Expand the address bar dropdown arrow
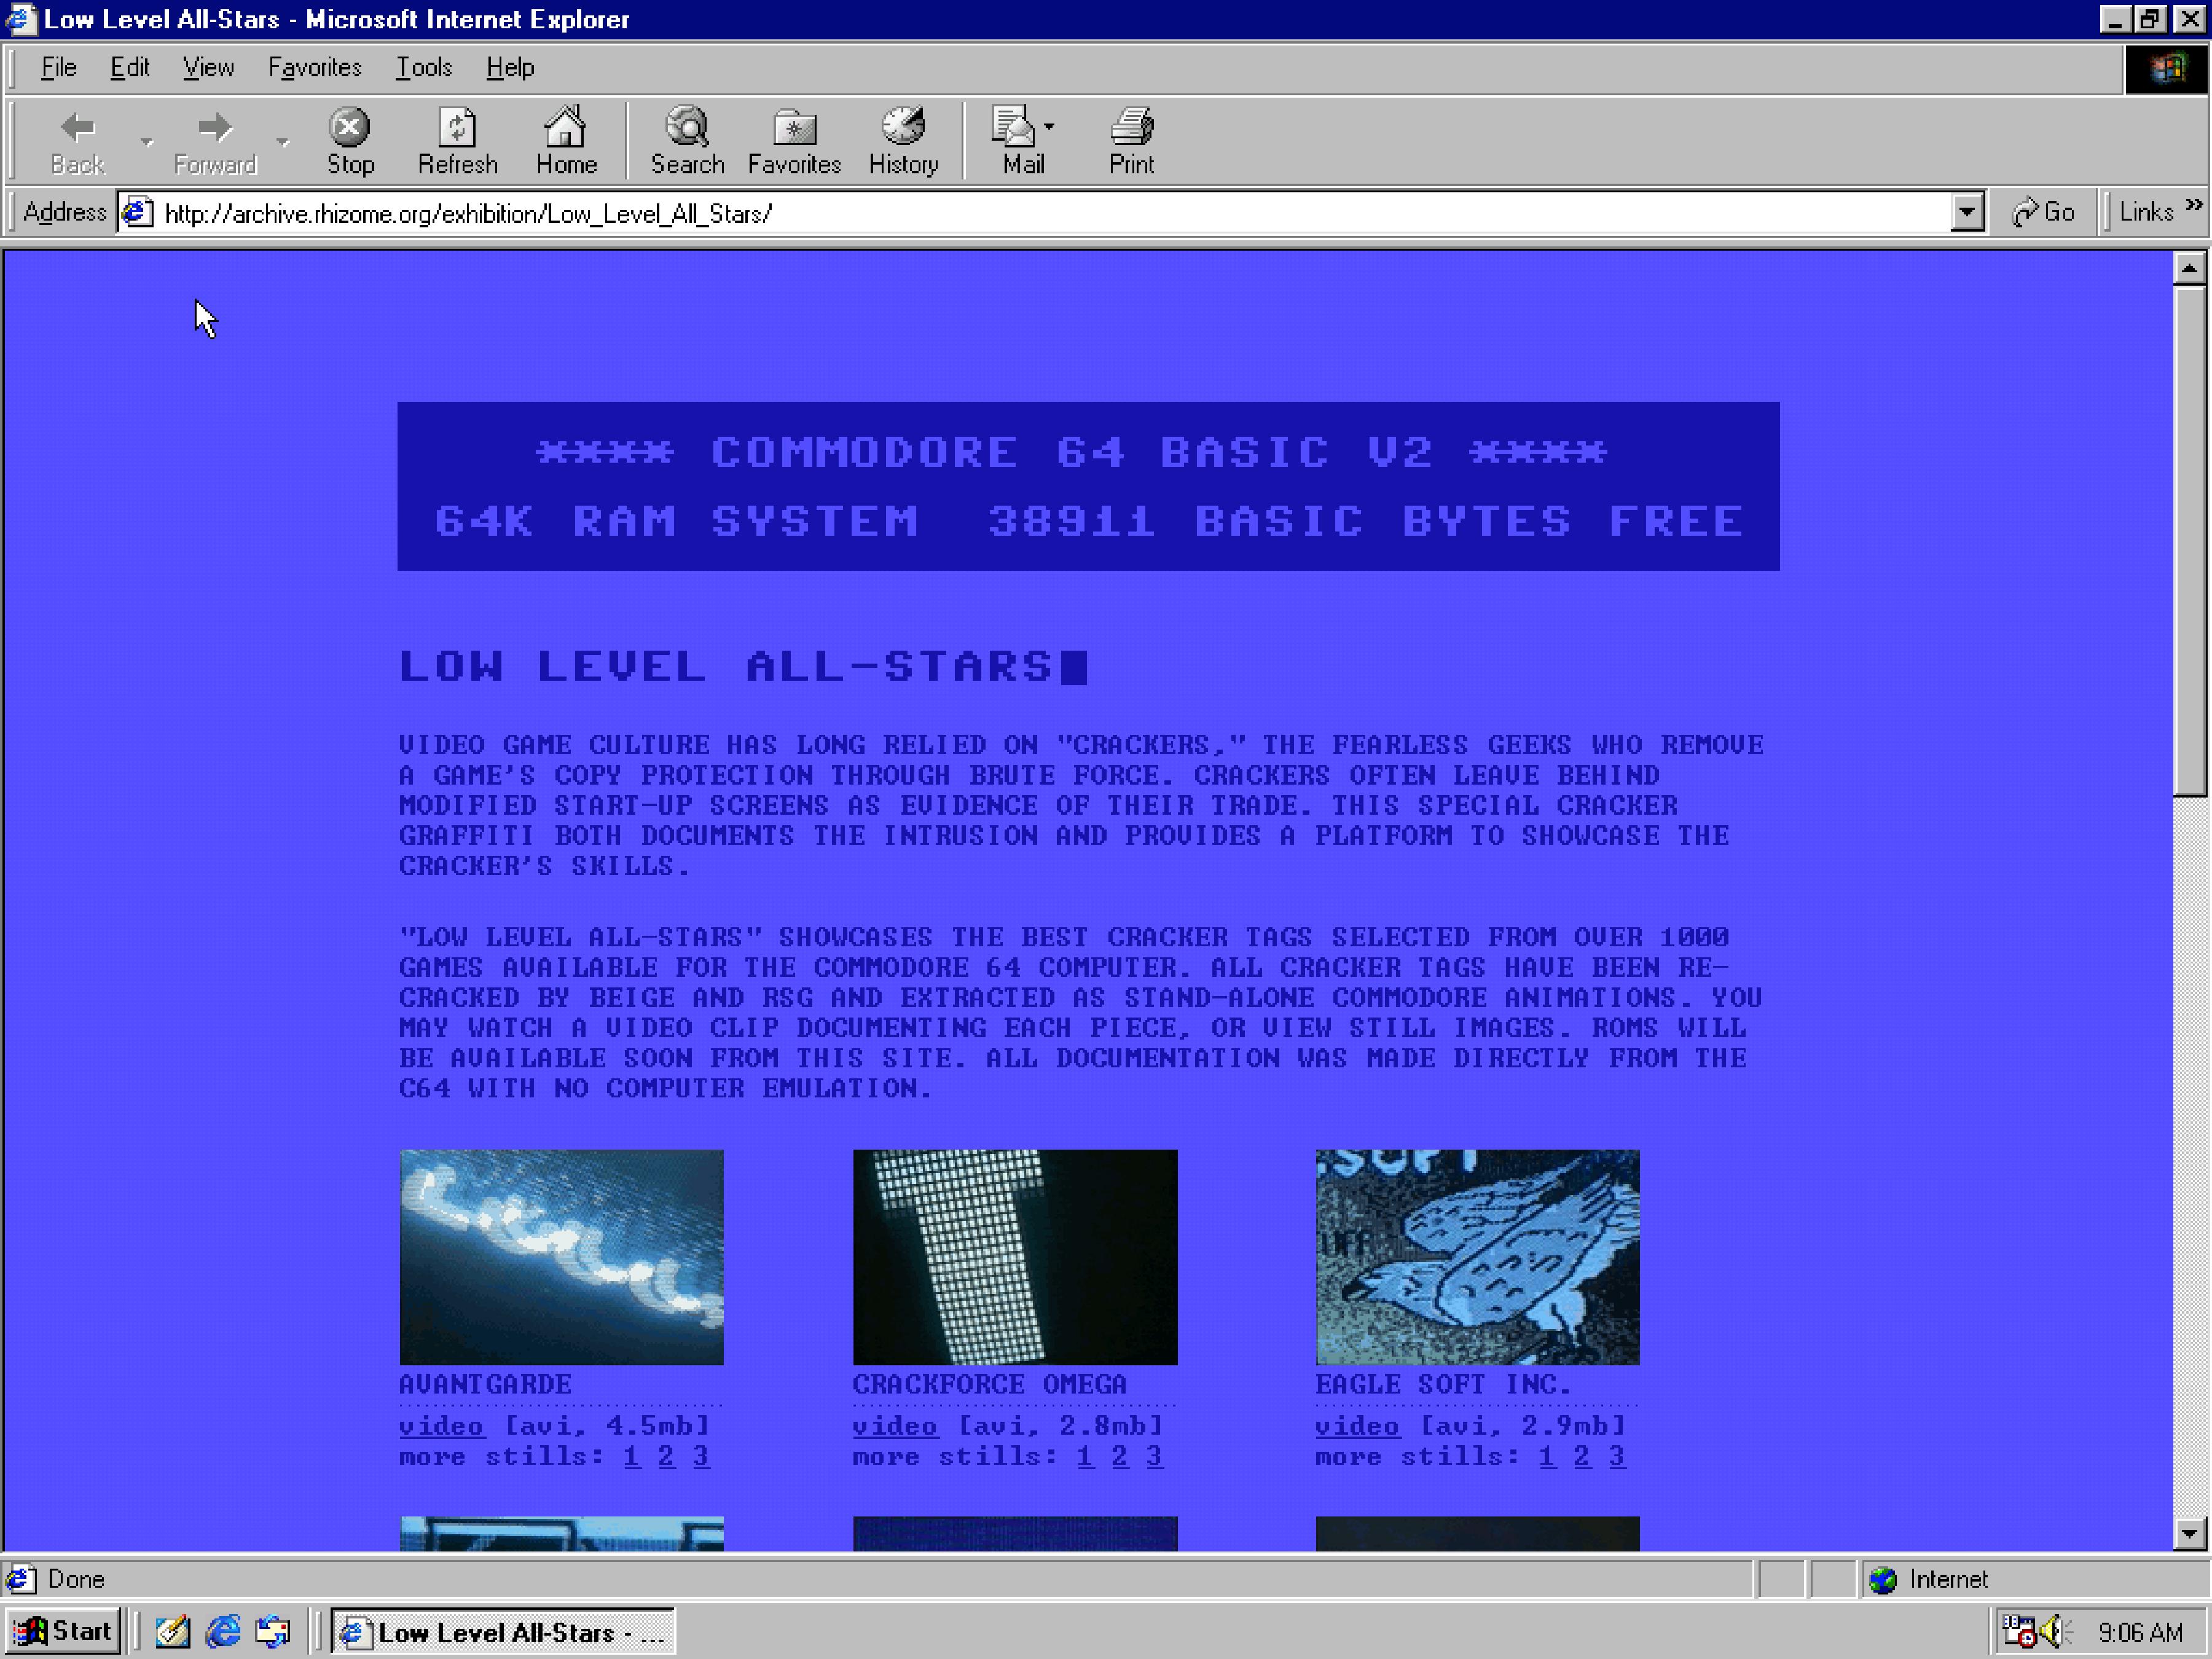This screenshot has height=1659, width=2212. [x=1967, y=212]
